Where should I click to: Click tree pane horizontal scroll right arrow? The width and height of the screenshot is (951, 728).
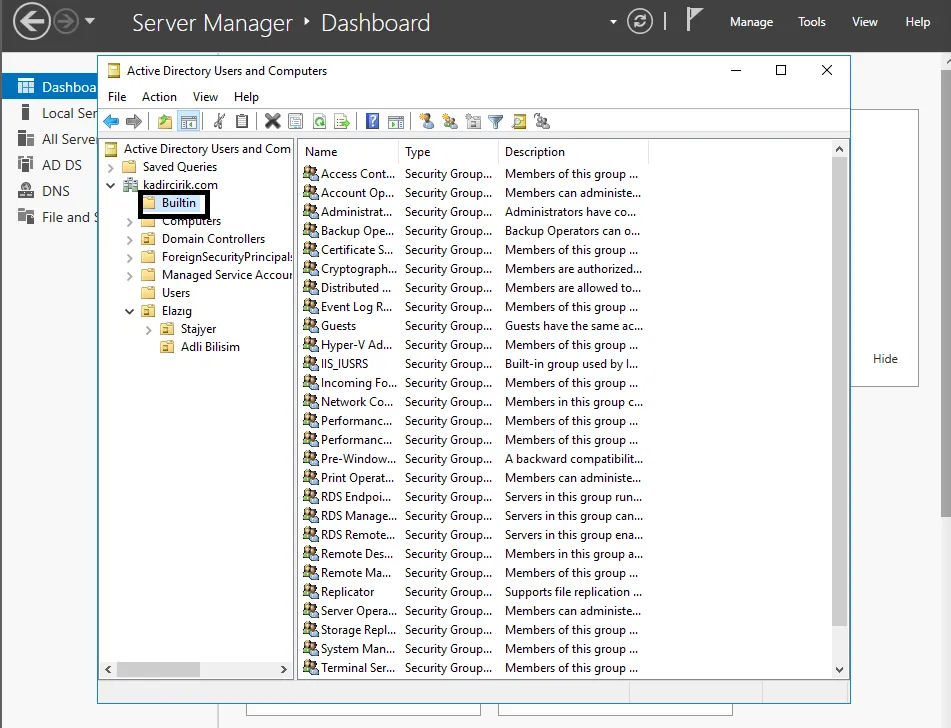pos(283,669)
